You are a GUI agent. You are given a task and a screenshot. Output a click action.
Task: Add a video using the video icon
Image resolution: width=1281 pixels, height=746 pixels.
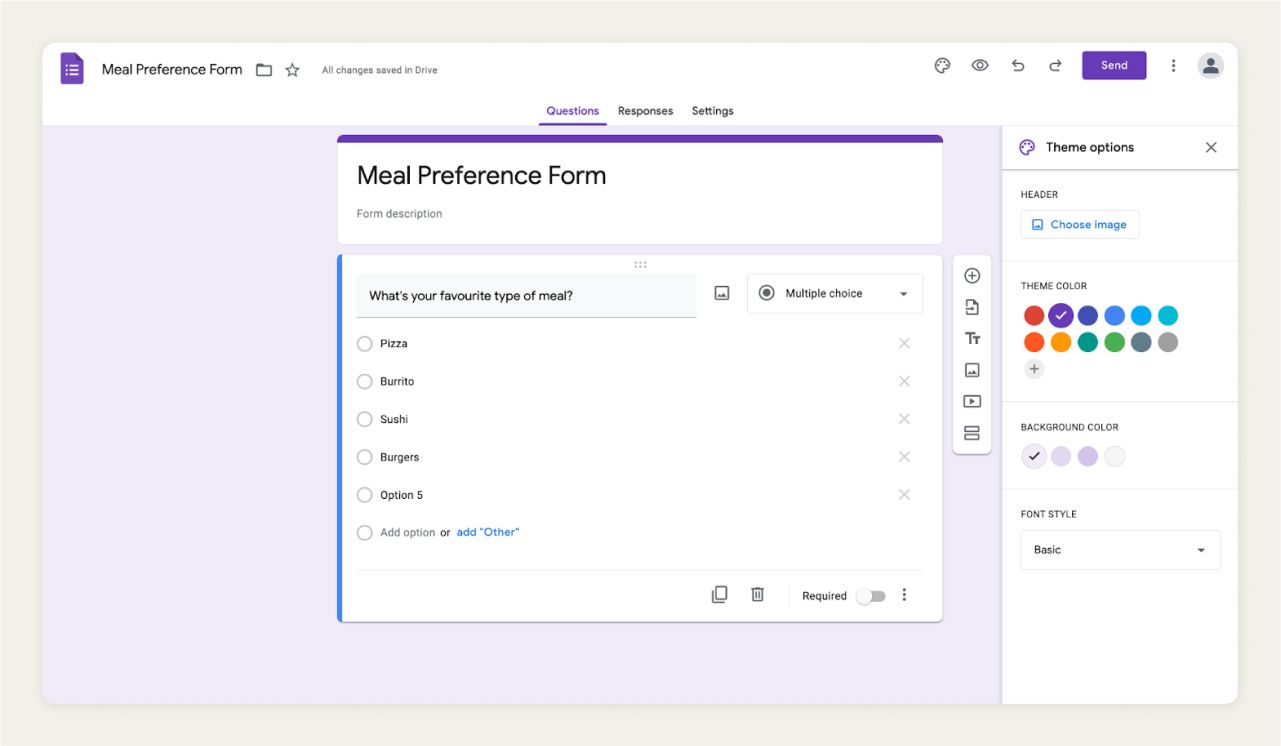tap(971, 401)
